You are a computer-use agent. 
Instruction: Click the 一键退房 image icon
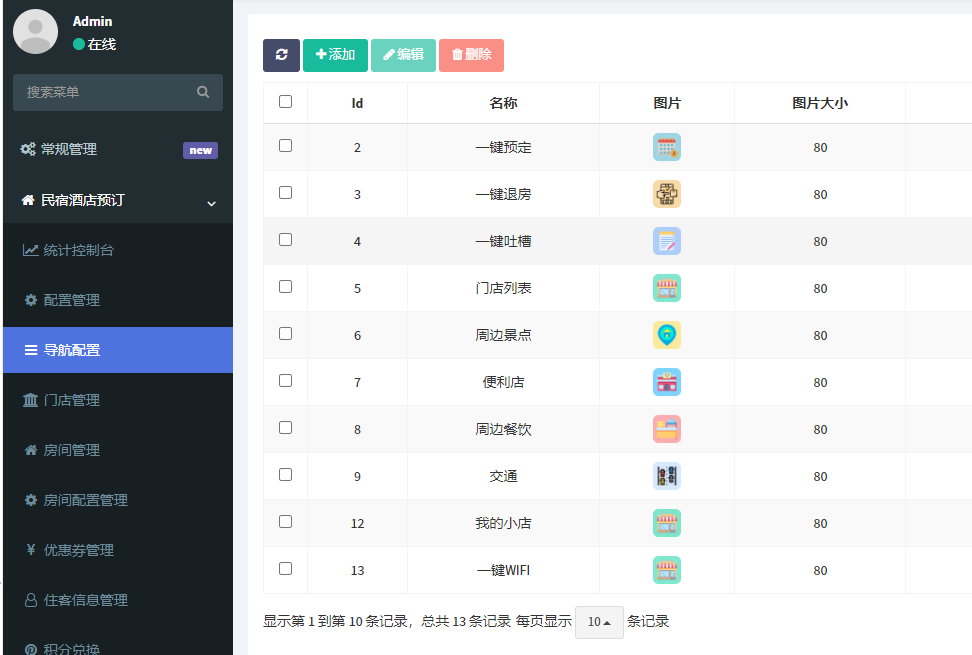tap(666, 194)
